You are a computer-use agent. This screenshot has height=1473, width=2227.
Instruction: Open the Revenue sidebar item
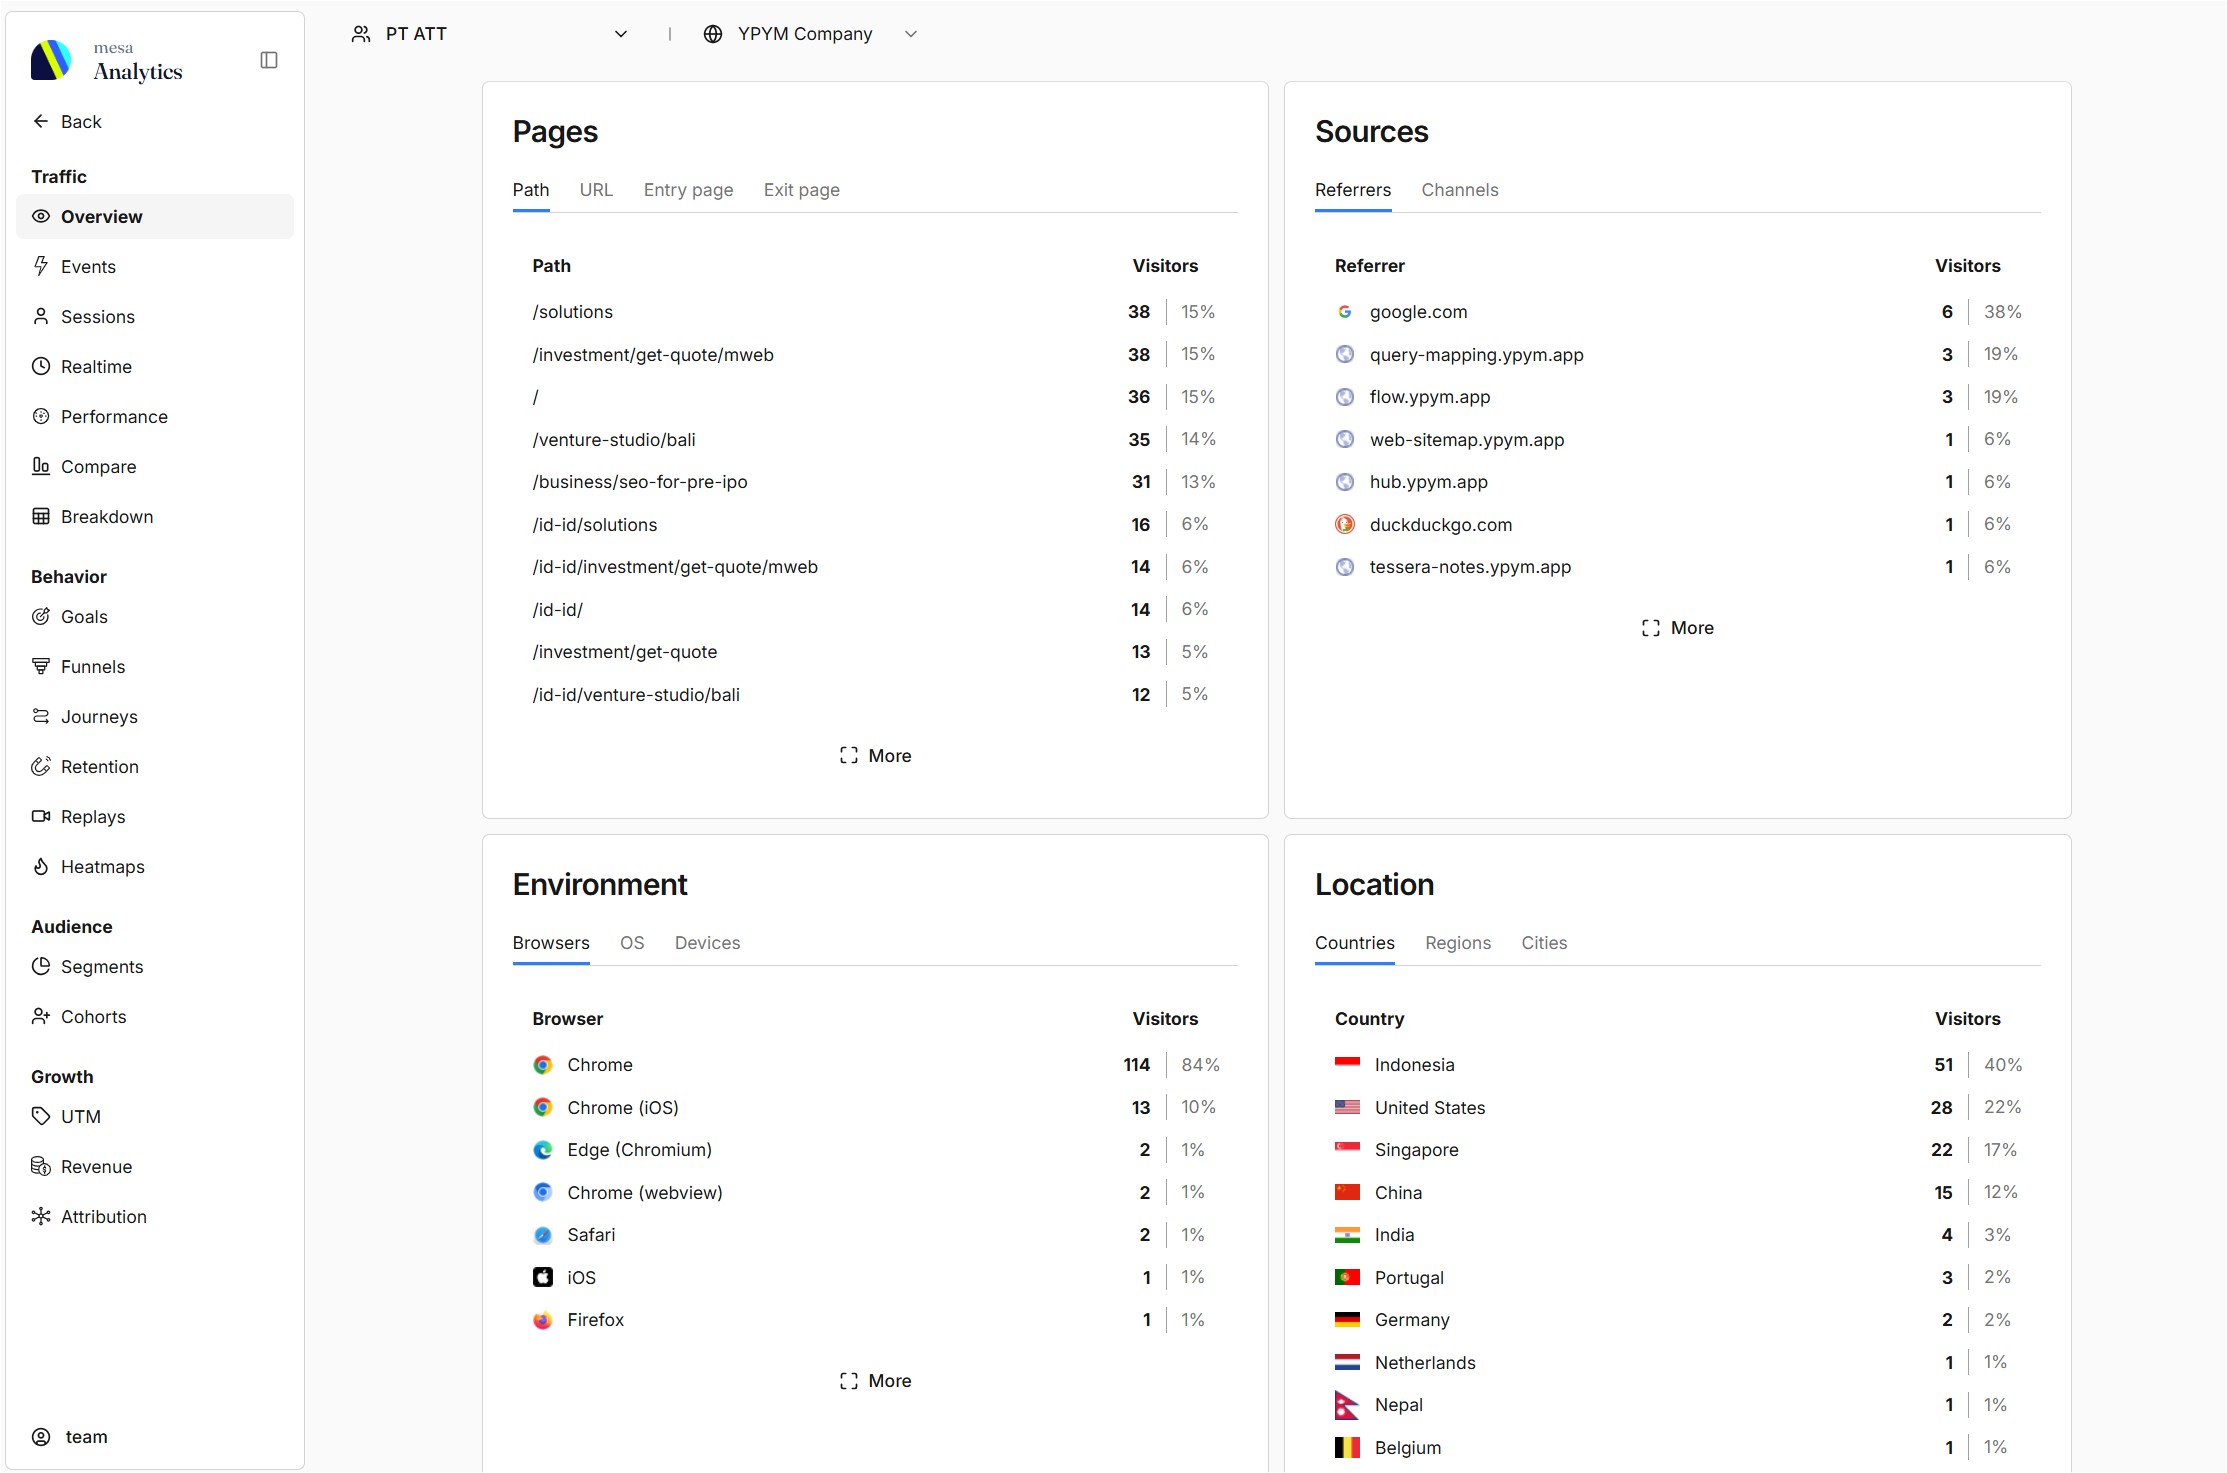155,1166
